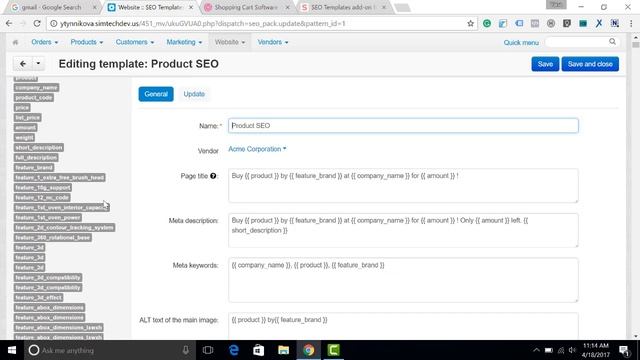Click the back arrow beside template title
This screenshot has height=360, width=640.
[x=23, y=64]
